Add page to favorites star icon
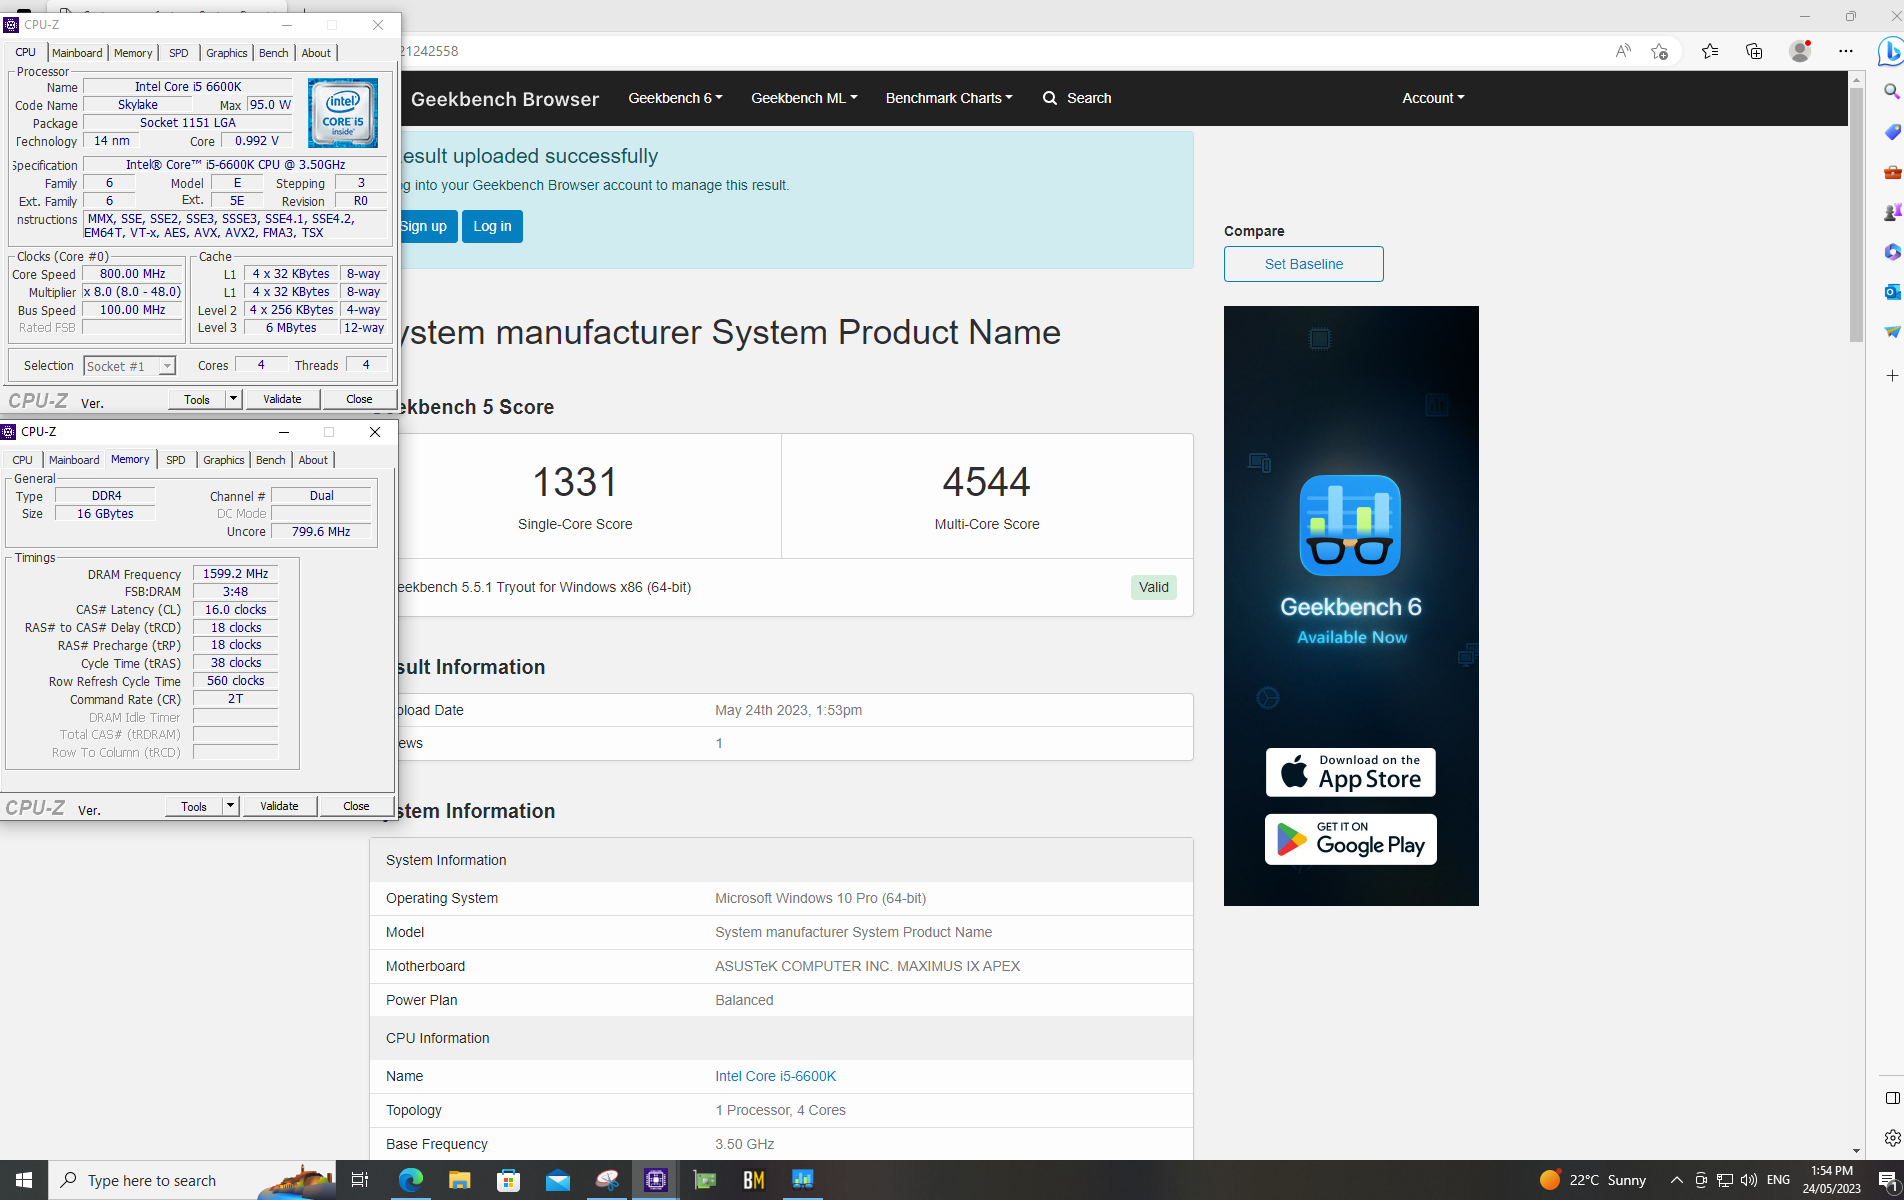The height and width of the screenshot is (1200, 1904). pyautogui.click(x=1660, y=51)
